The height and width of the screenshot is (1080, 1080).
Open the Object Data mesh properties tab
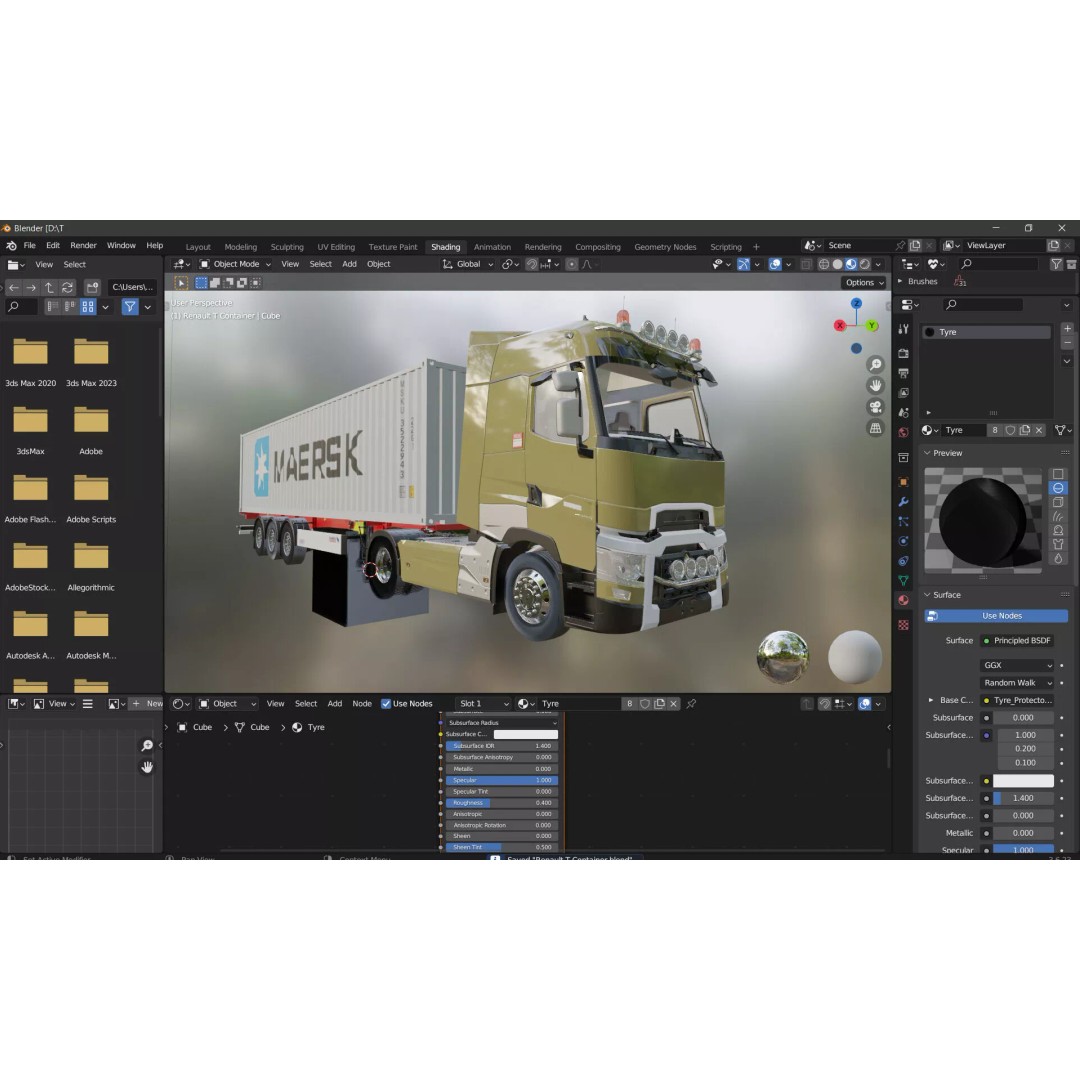903,581
